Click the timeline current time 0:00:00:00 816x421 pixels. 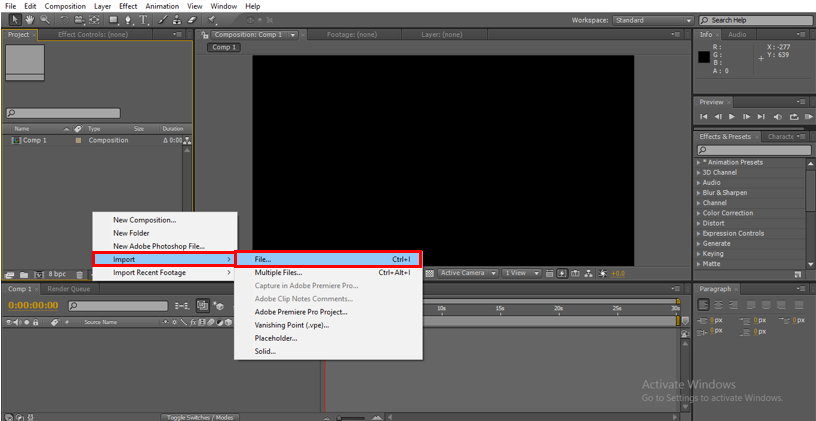(x=33, y=305)
